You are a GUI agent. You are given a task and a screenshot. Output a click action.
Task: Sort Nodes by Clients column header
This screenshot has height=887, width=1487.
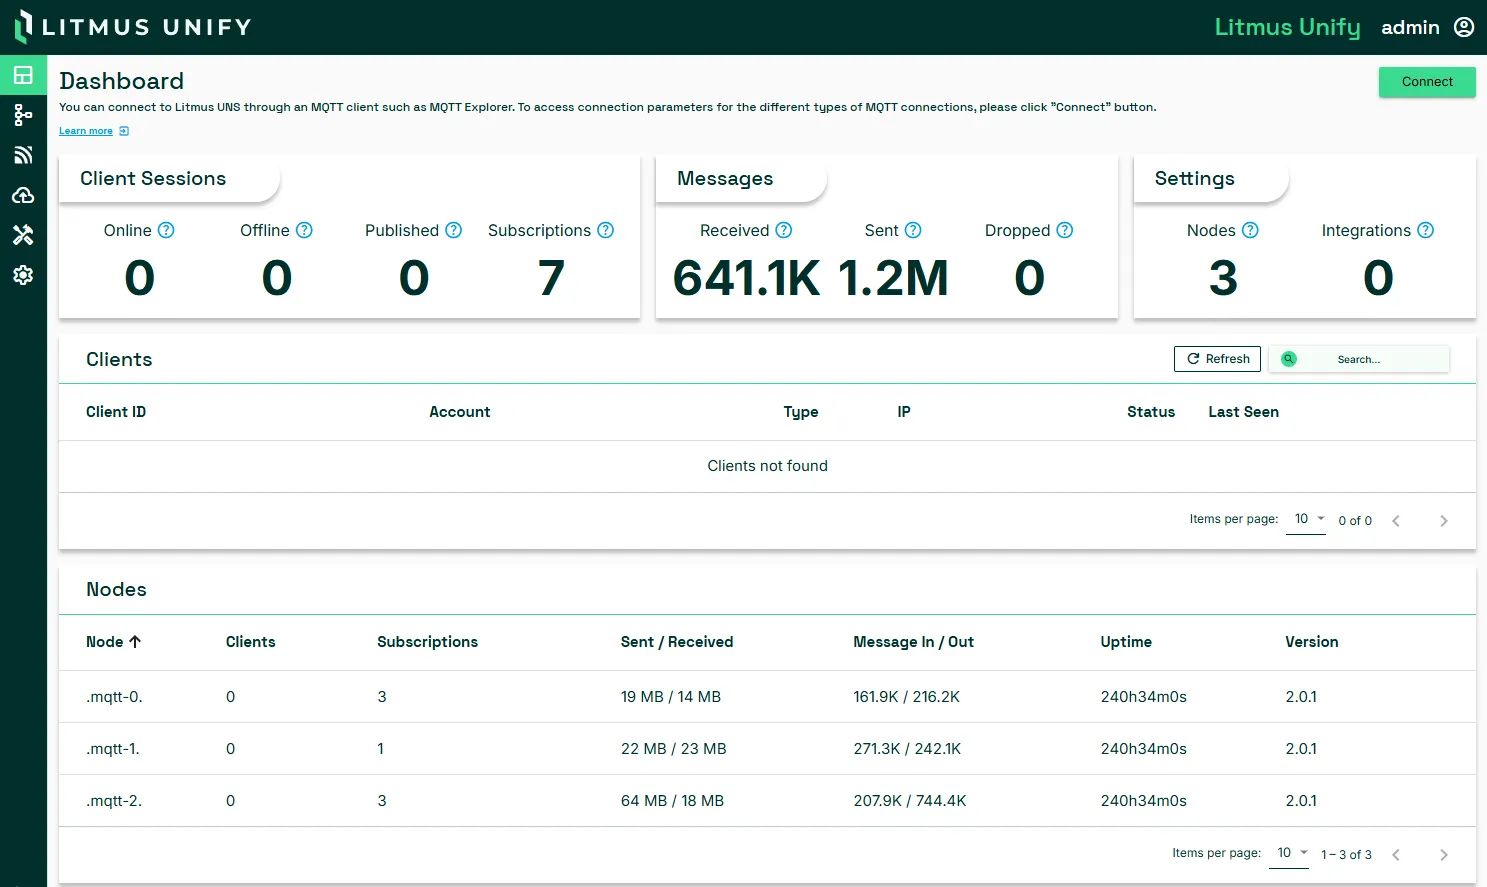(251, 642)
